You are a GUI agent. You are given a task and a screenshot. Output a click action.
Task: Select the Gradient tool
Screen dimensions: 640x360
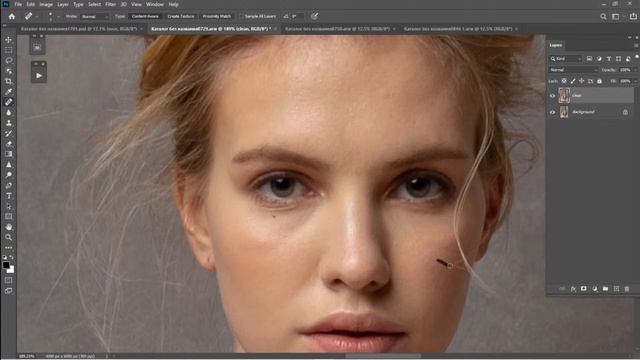coord(9,154)
